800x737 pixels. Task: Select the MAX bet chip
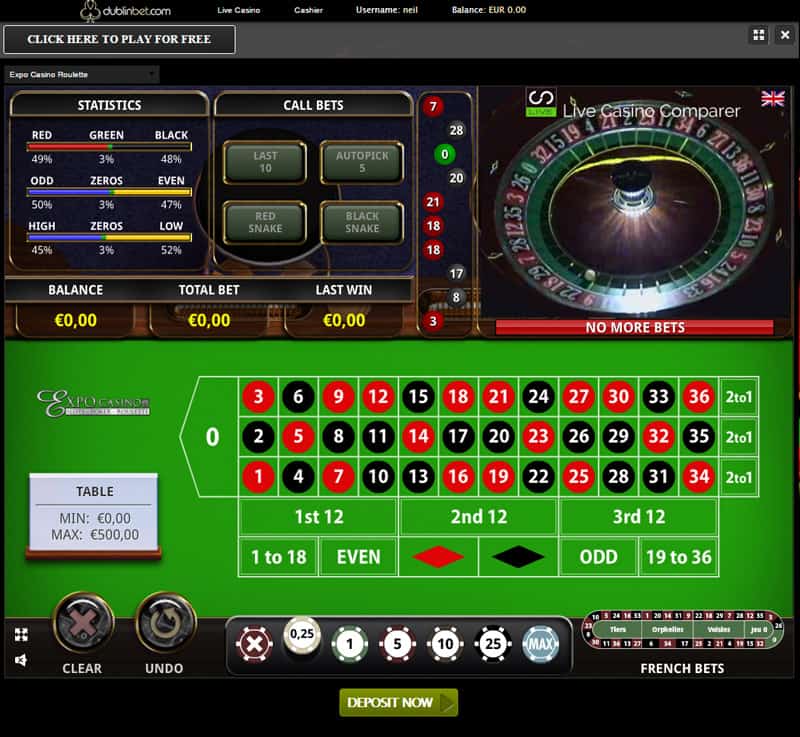541,644
